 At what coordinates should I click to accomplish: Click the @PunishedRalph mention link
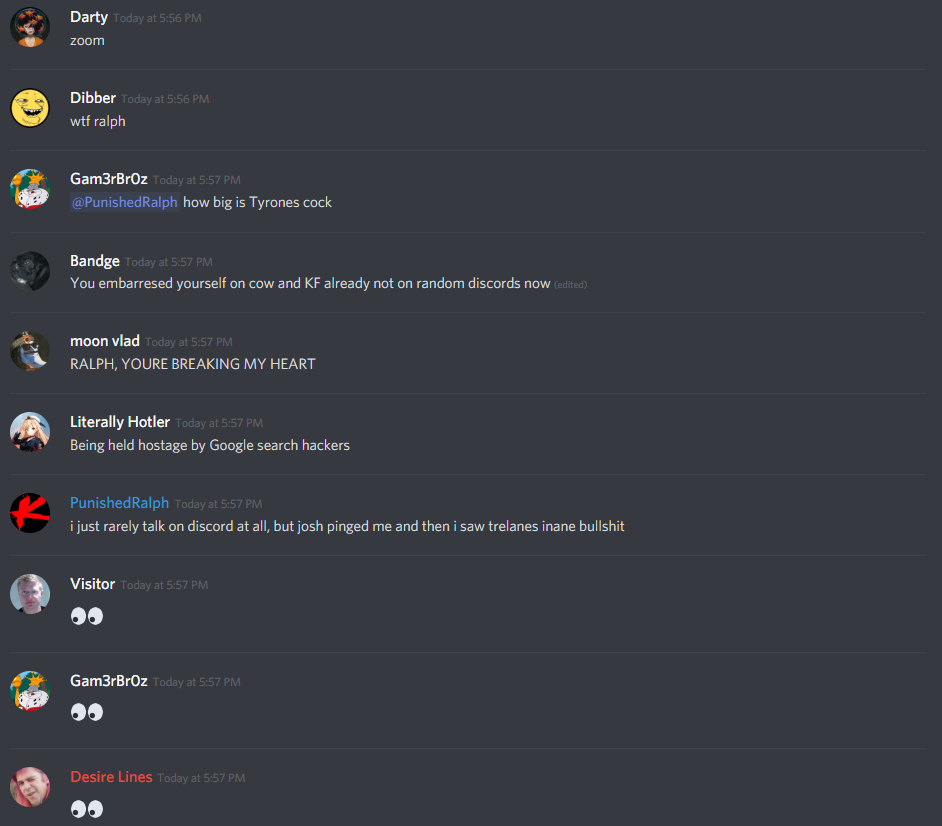pos(125,202)
